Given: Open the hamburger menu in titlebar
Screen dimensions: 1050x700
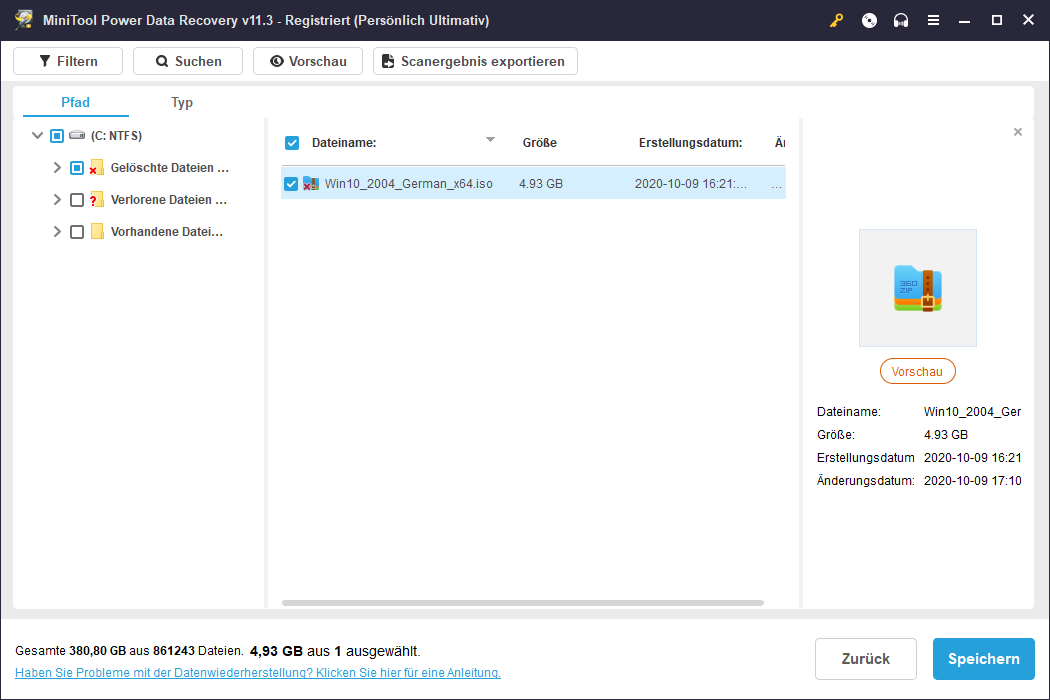Looking at the screenshot, I should [933, 19].
